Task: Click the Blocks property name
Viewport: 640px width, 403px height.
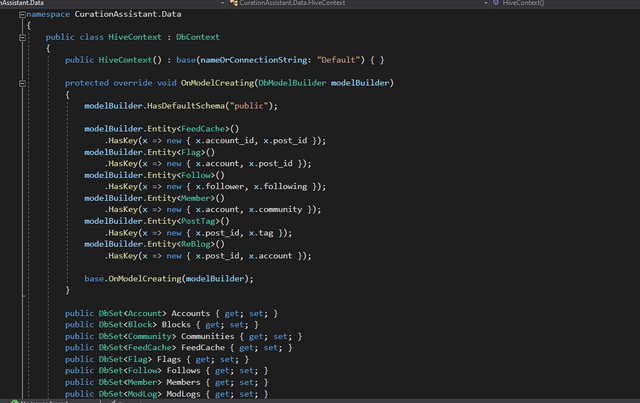Action: point(176,325)
